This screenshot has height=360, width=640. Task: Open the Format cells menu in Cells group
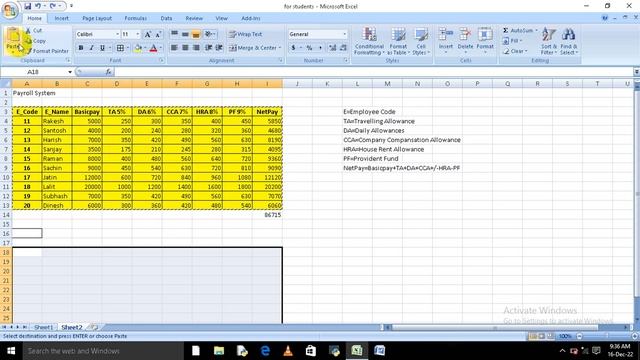(485, 39)
